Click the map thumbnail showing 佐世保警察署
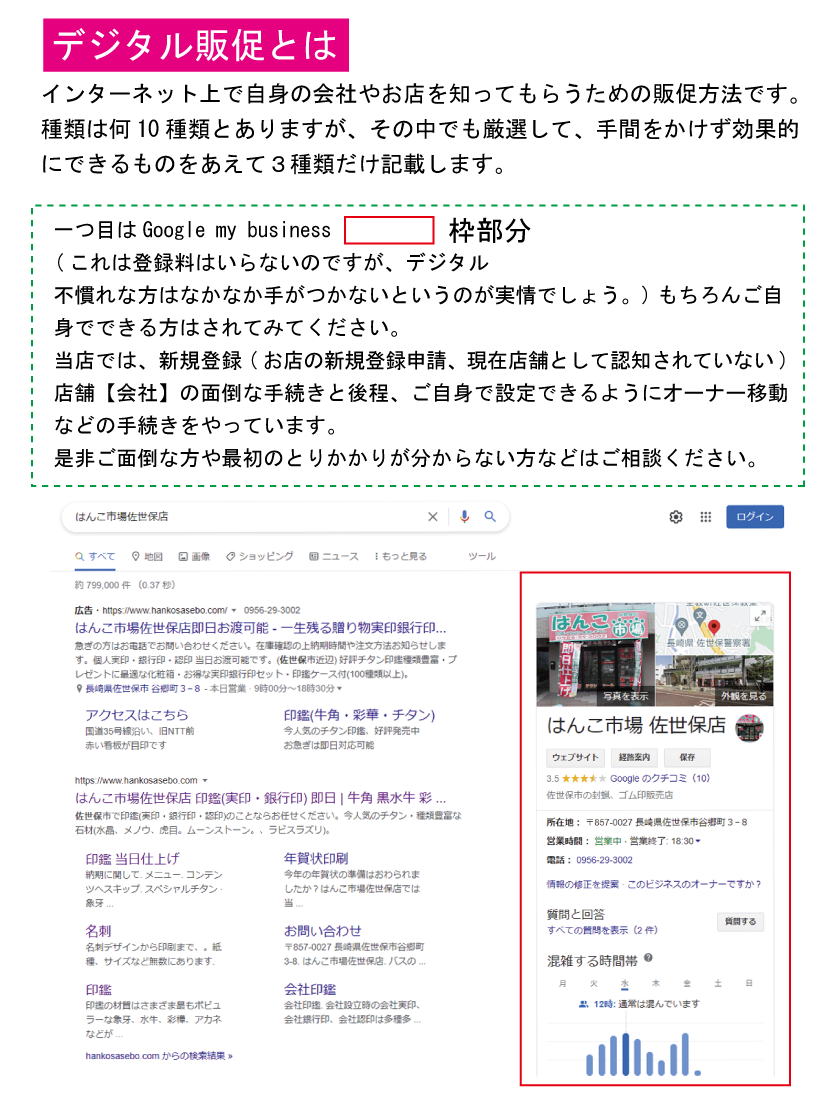838x1111 pixels. coord(715,628)
